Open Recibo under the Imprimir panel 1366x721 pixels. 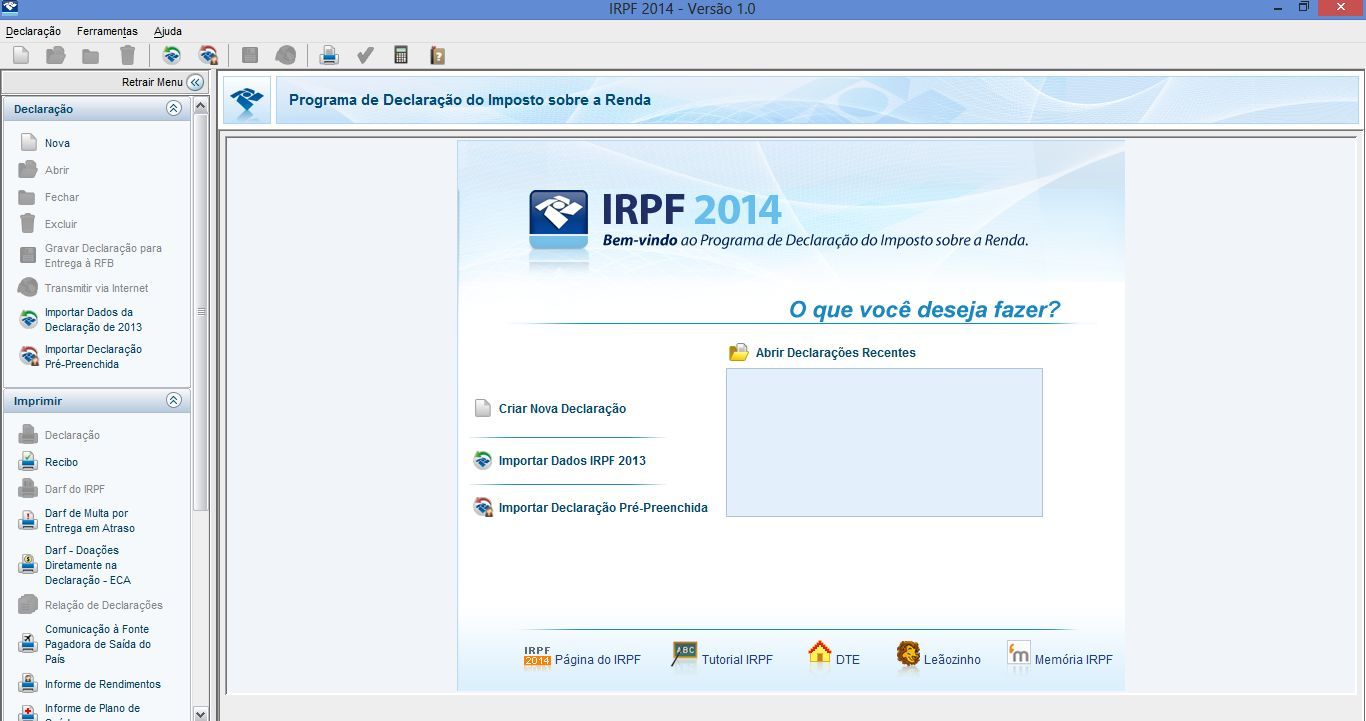48,462
